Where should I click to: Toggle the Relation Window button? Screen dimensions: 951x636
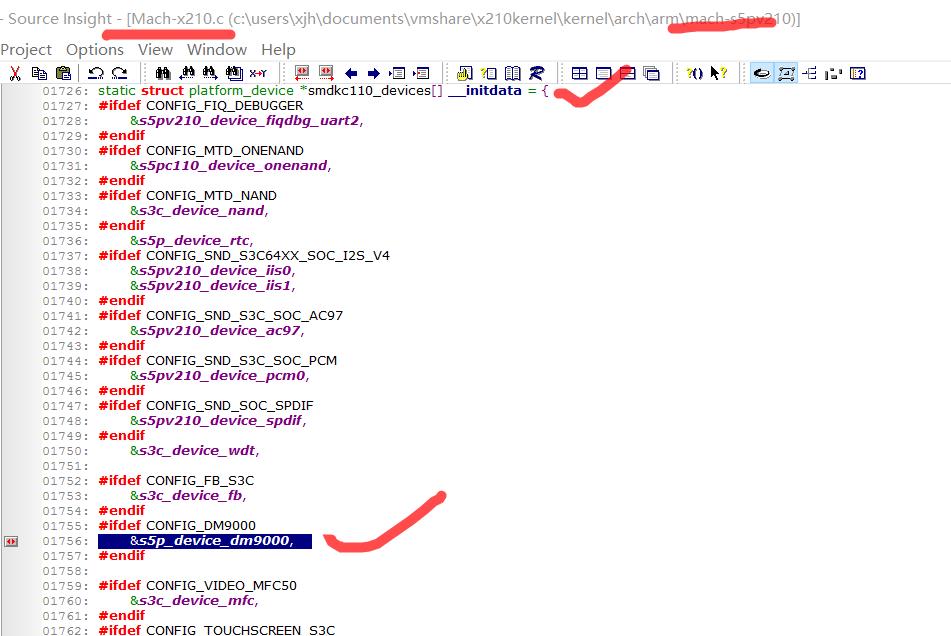(x=786, y=73)
